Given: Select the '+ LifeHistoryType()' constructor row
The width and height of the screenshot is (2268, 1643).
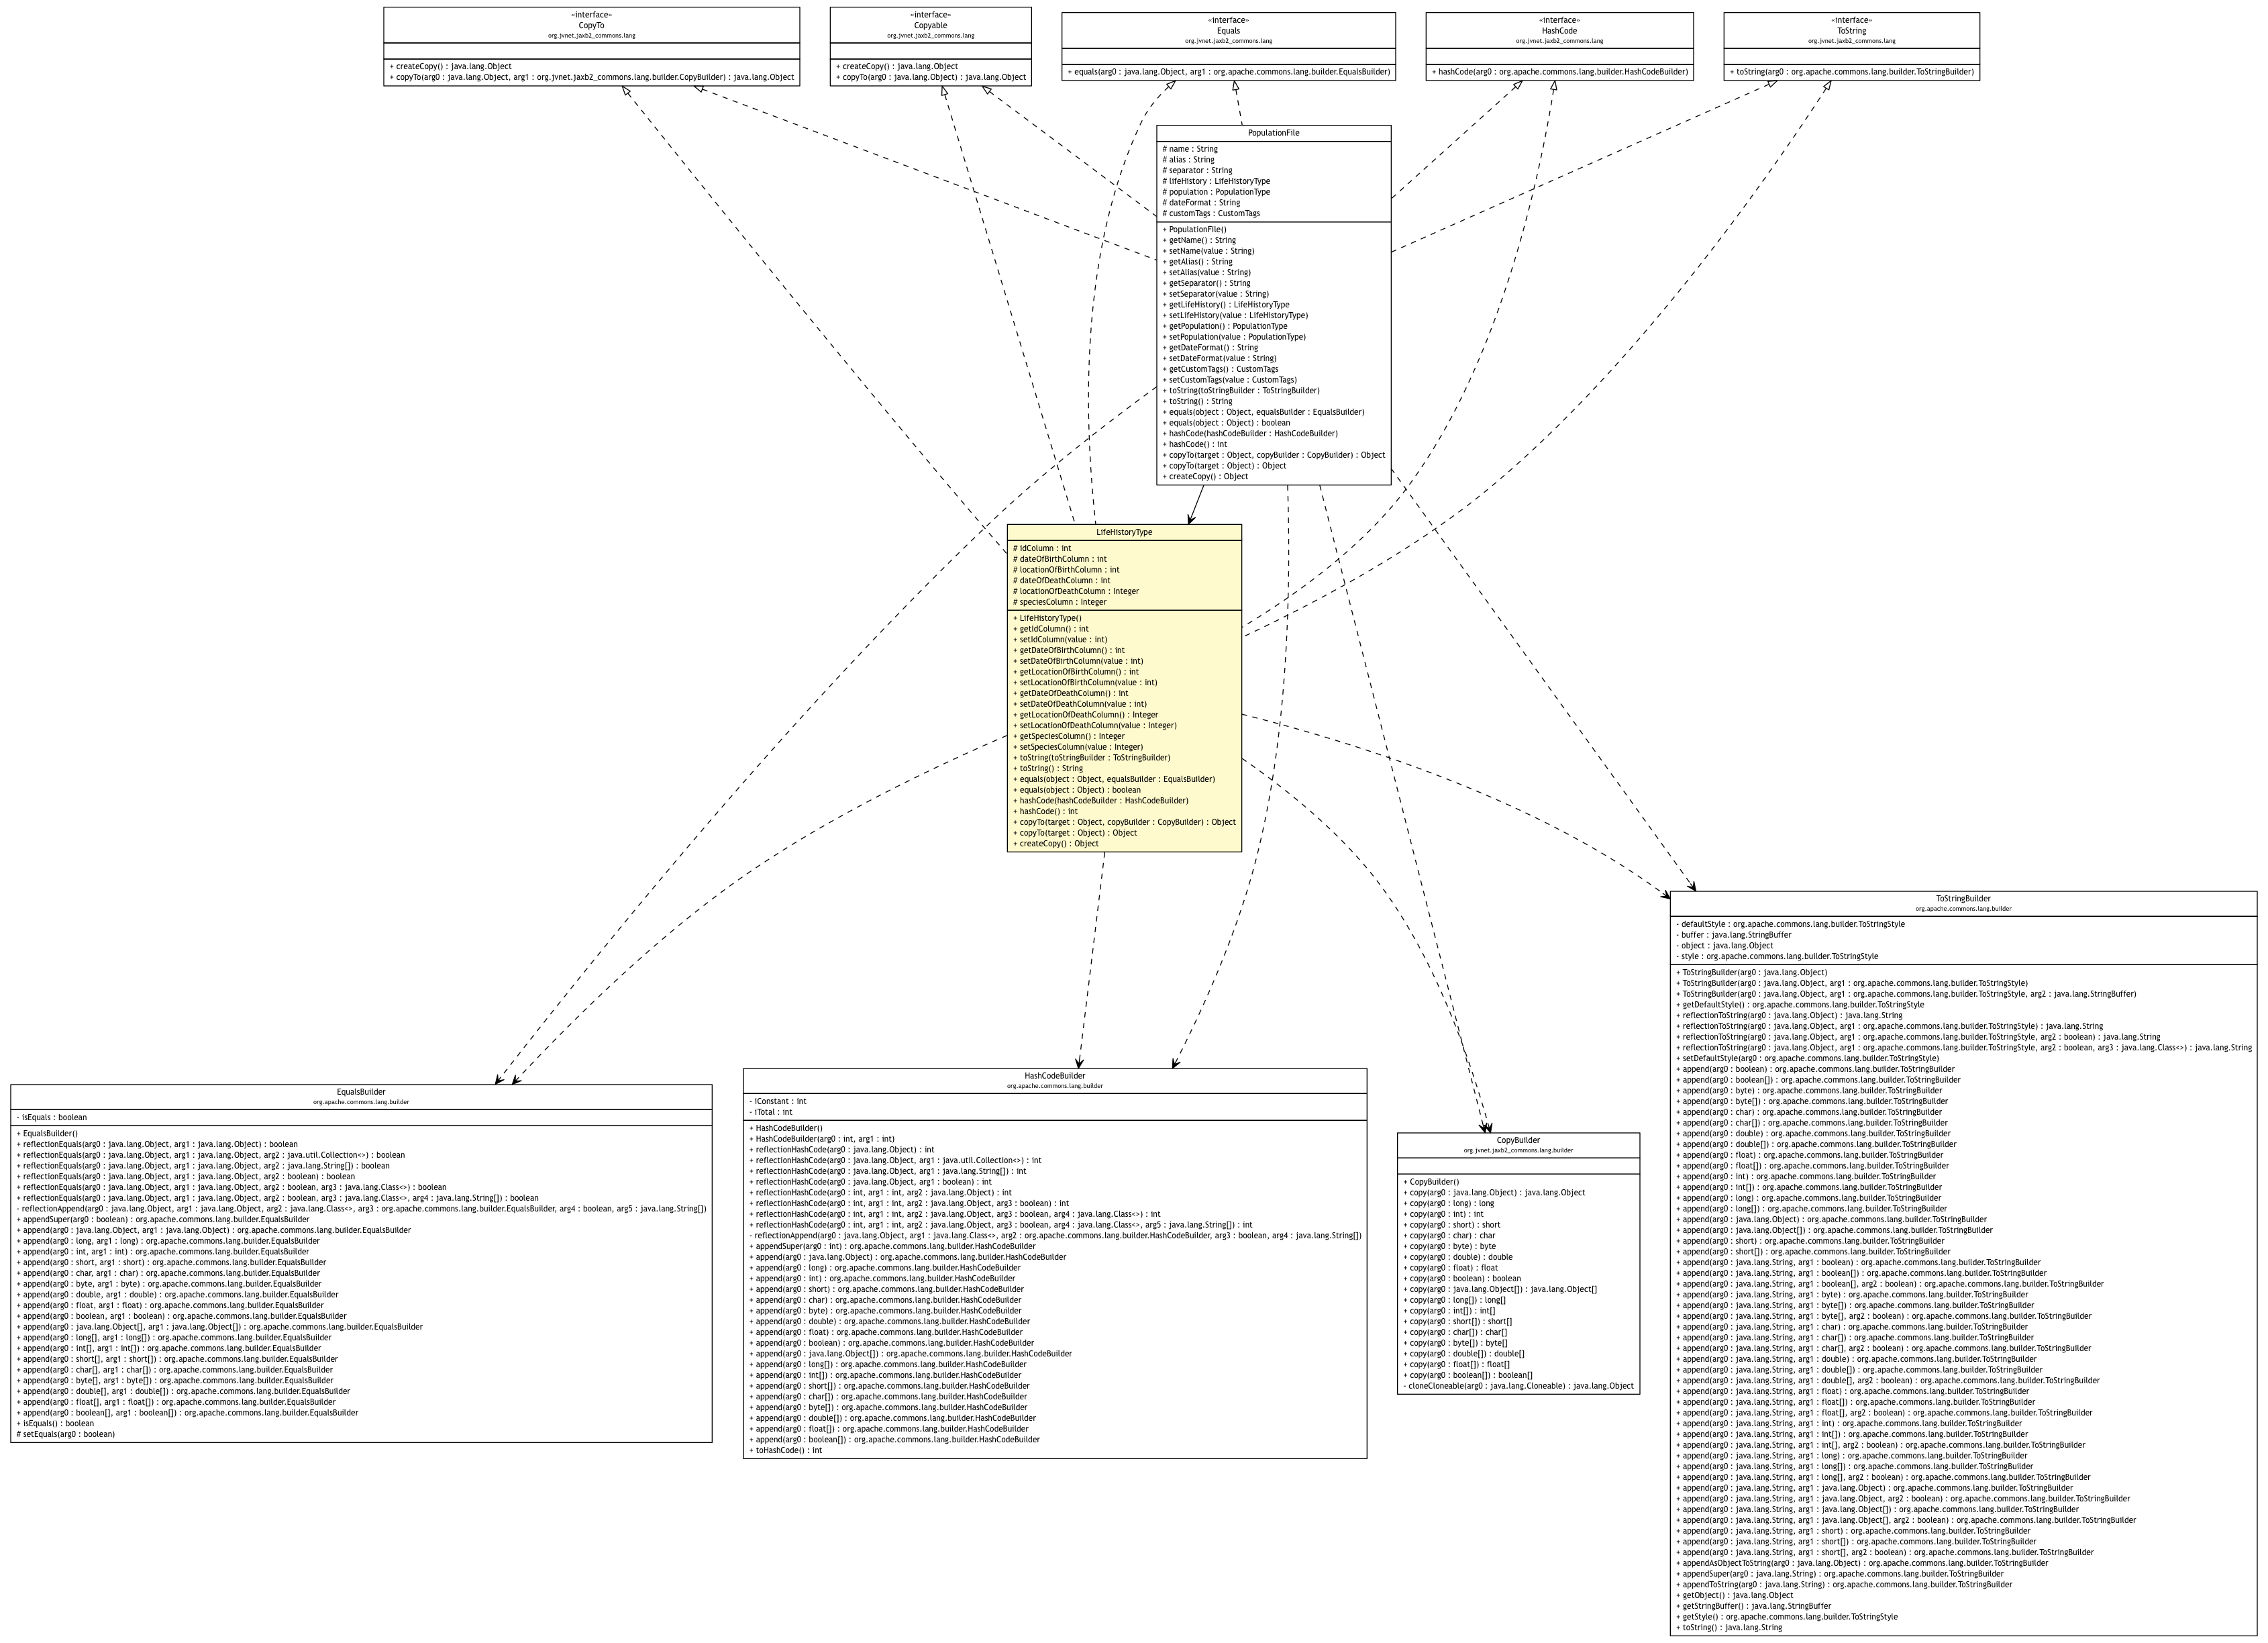Looking at the screenshot, I should (1047, 618).
